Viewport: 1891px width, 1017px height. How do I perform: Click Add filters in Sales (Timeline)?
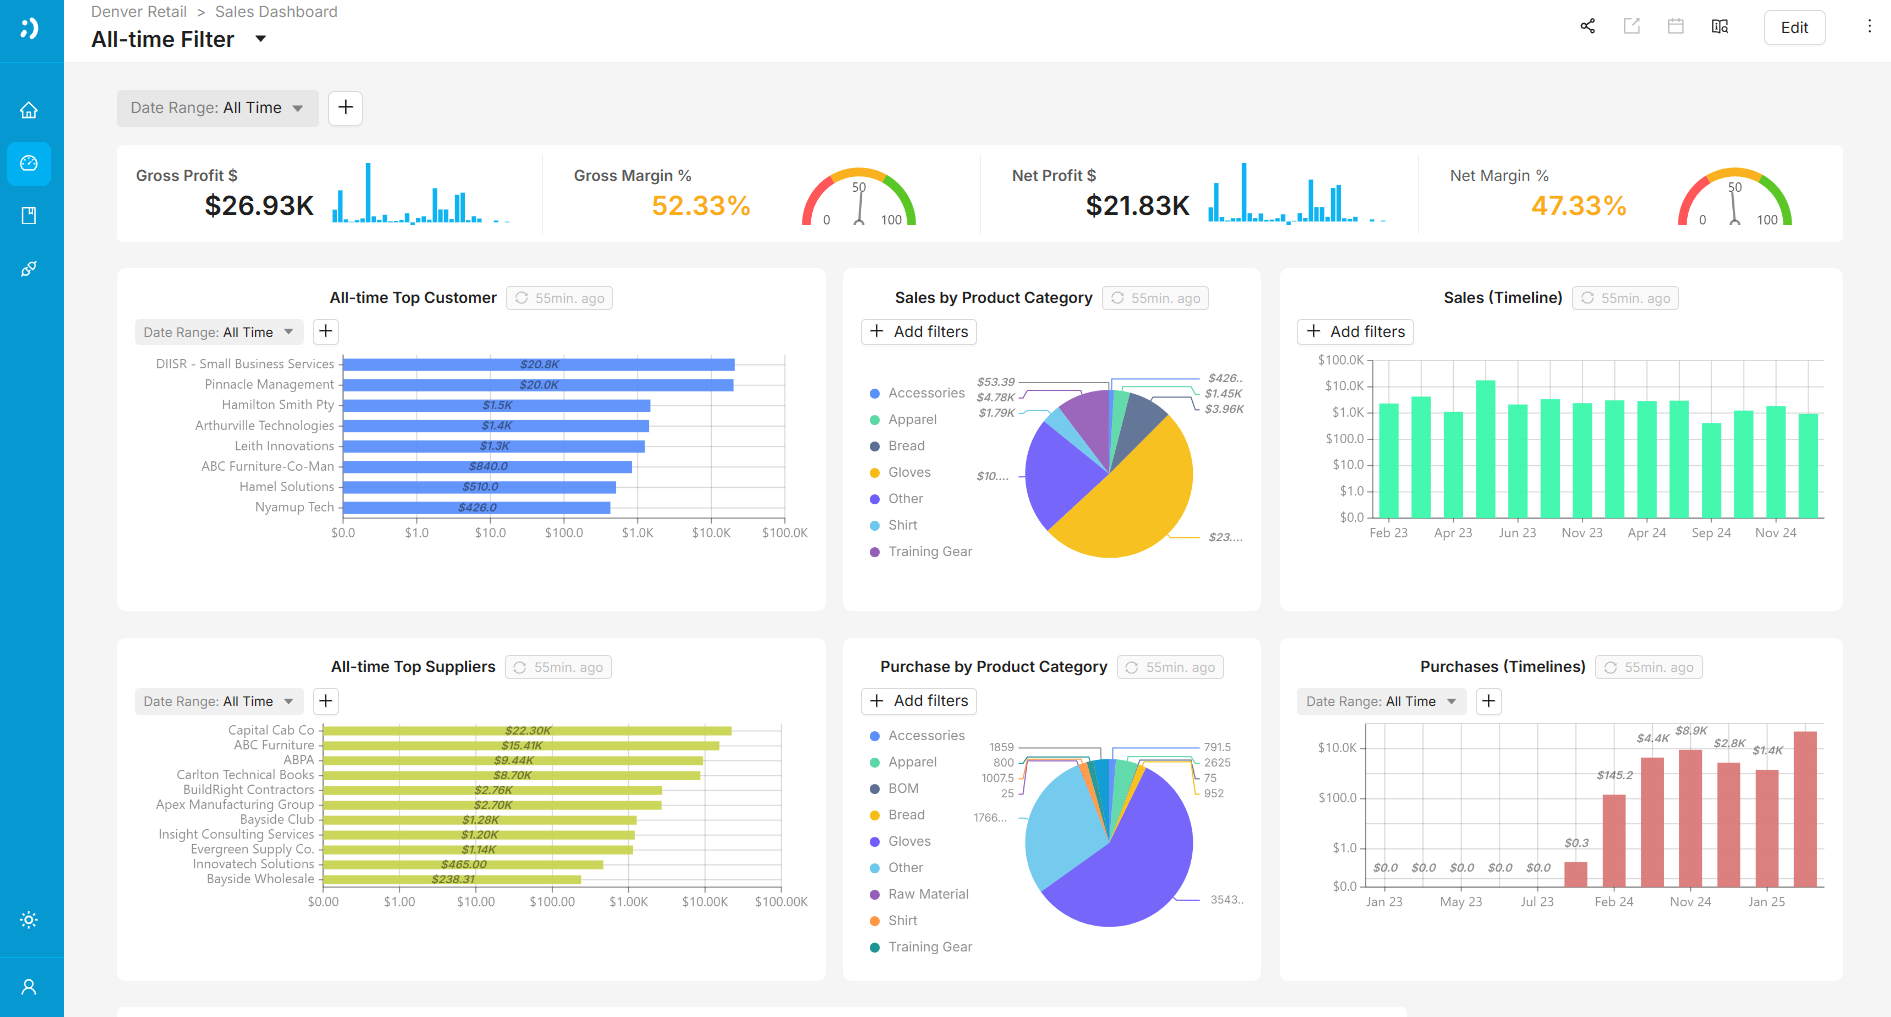pyautogui.click(x=1355, y=332)
